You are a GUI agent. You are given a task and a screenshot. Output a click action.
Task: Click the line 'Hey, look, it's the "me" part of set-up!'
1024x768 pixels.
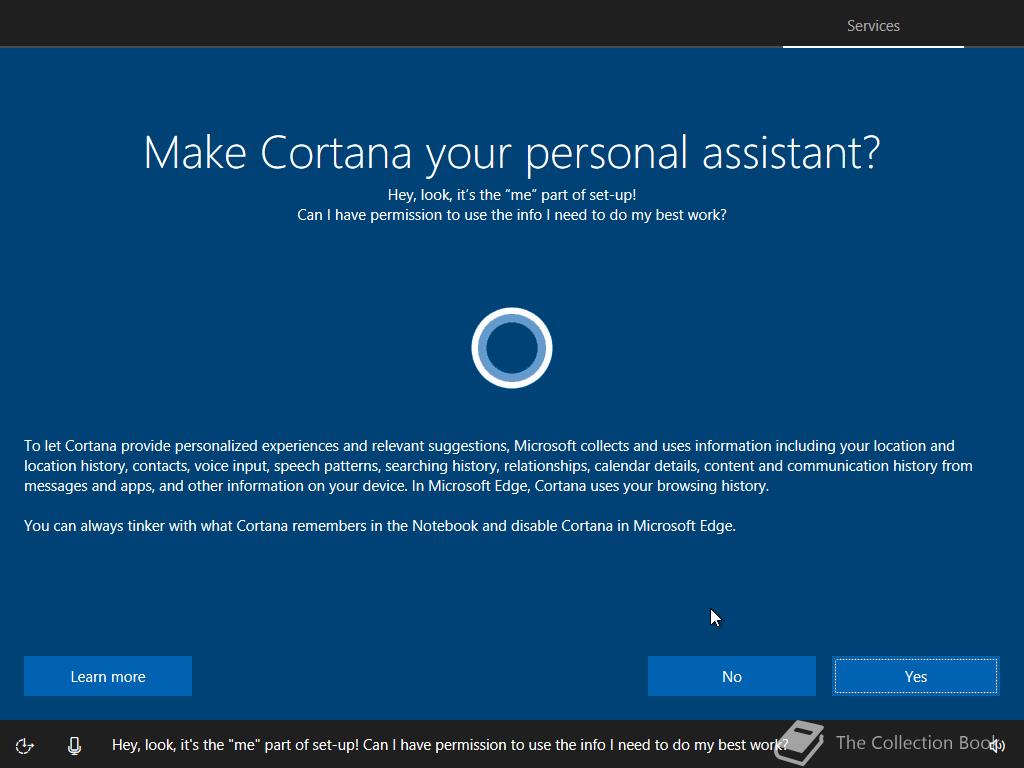[x=512, y=195]
